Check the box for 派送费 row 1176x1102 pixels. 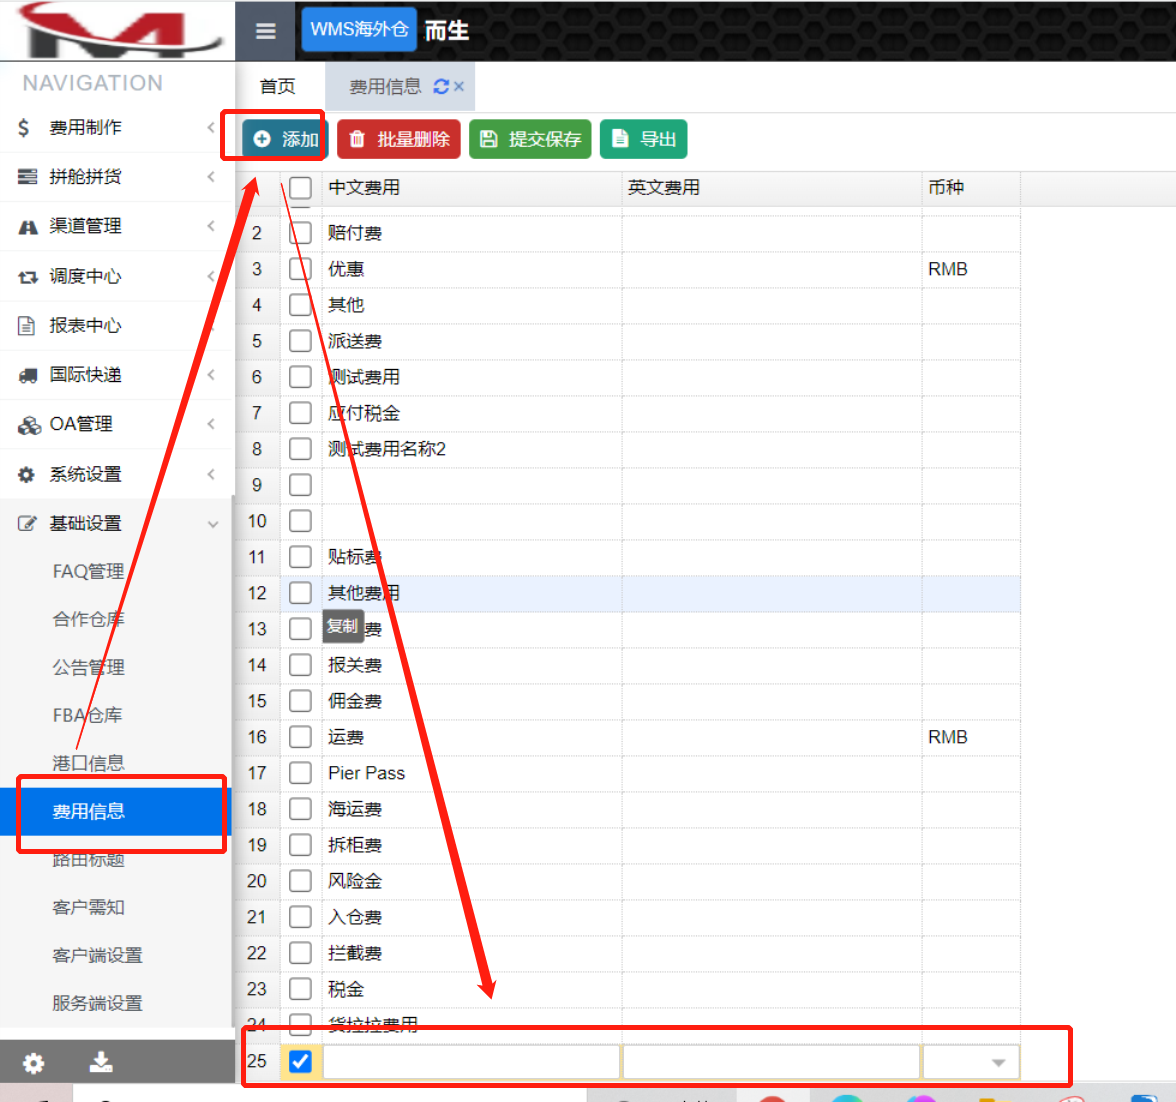click(300, 341)
